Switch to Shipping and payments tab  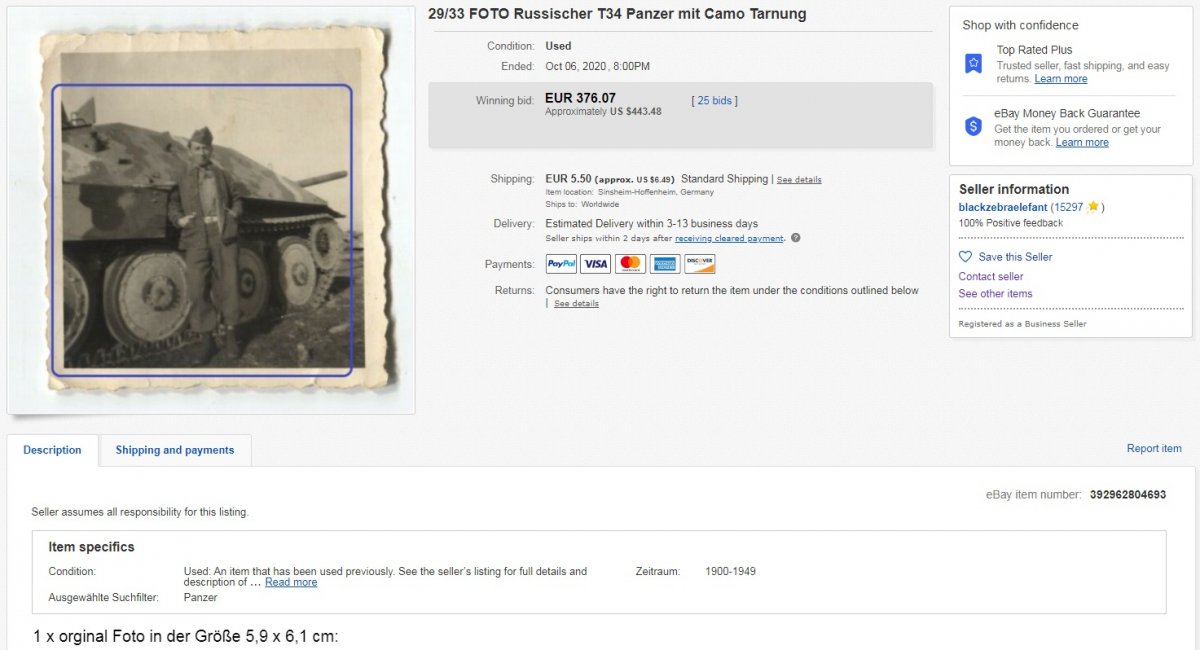[x=175, y=450]
